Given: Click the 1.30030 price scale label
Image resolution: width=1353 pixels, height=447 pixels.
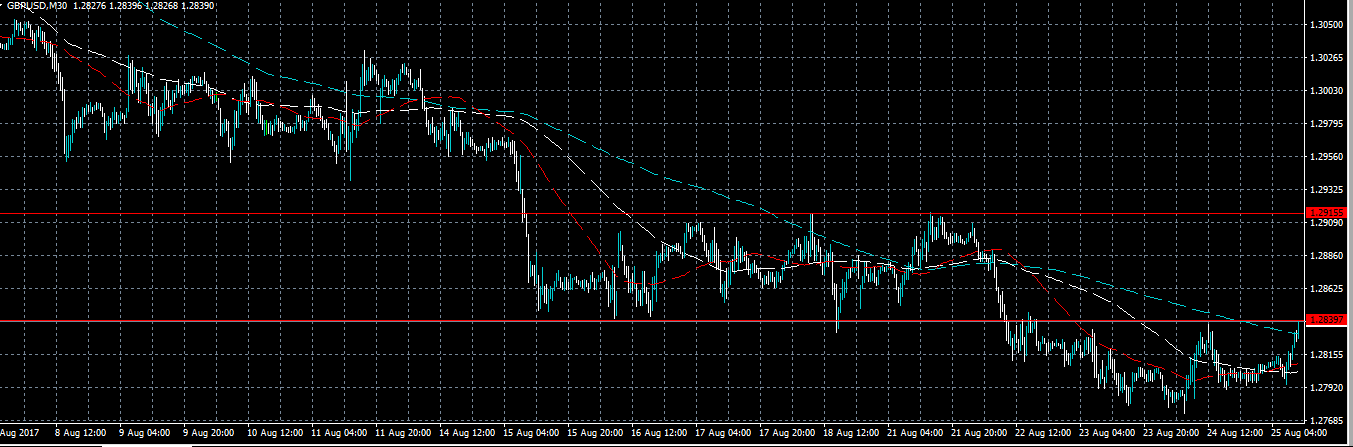Looking at the screenshot, I should (1327, 90).
